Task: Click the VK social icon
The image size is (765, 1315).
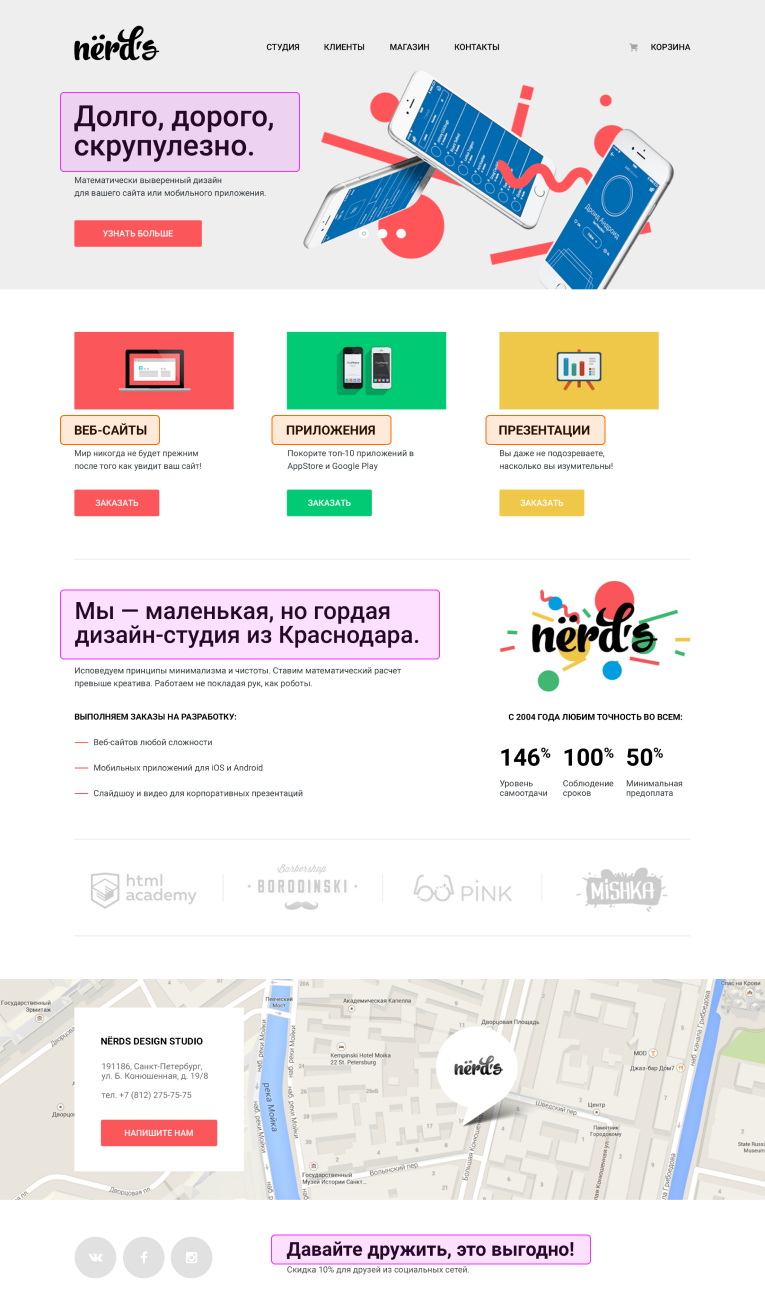Action: (x=95, y=1257)
